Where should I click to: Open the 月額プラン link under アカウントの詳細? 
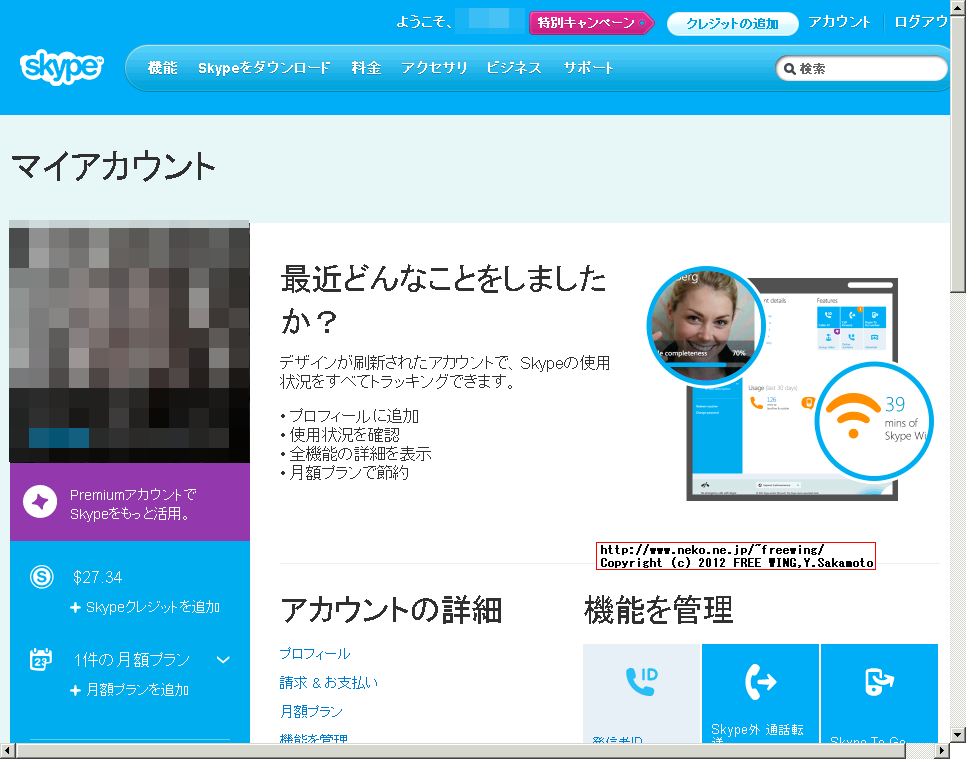311,712
